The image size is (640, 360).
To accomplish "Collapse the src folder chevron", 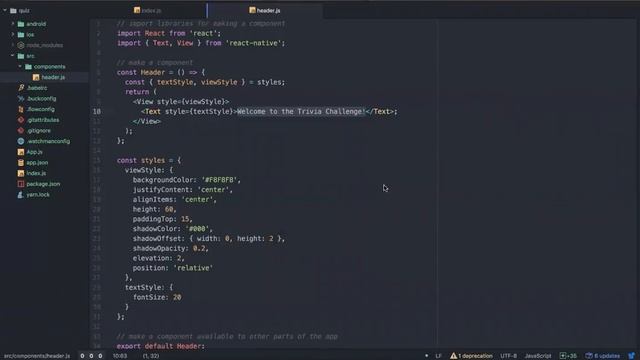I will [13, 56].
